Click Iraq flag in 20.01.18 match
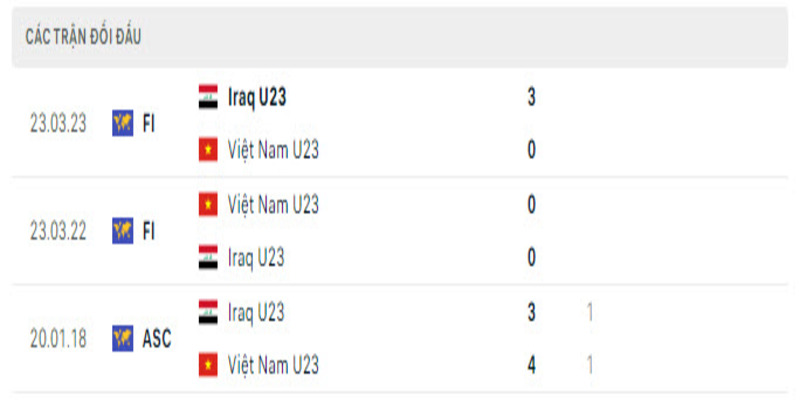Image resolution: width=800 pixels, height=400 pixels. pos(208,312)
